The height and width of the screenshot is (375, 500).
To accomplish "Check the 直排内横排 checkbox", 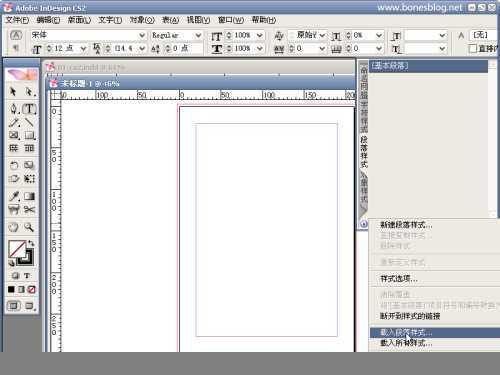I will pyautogui.click(x=472, y=49).
